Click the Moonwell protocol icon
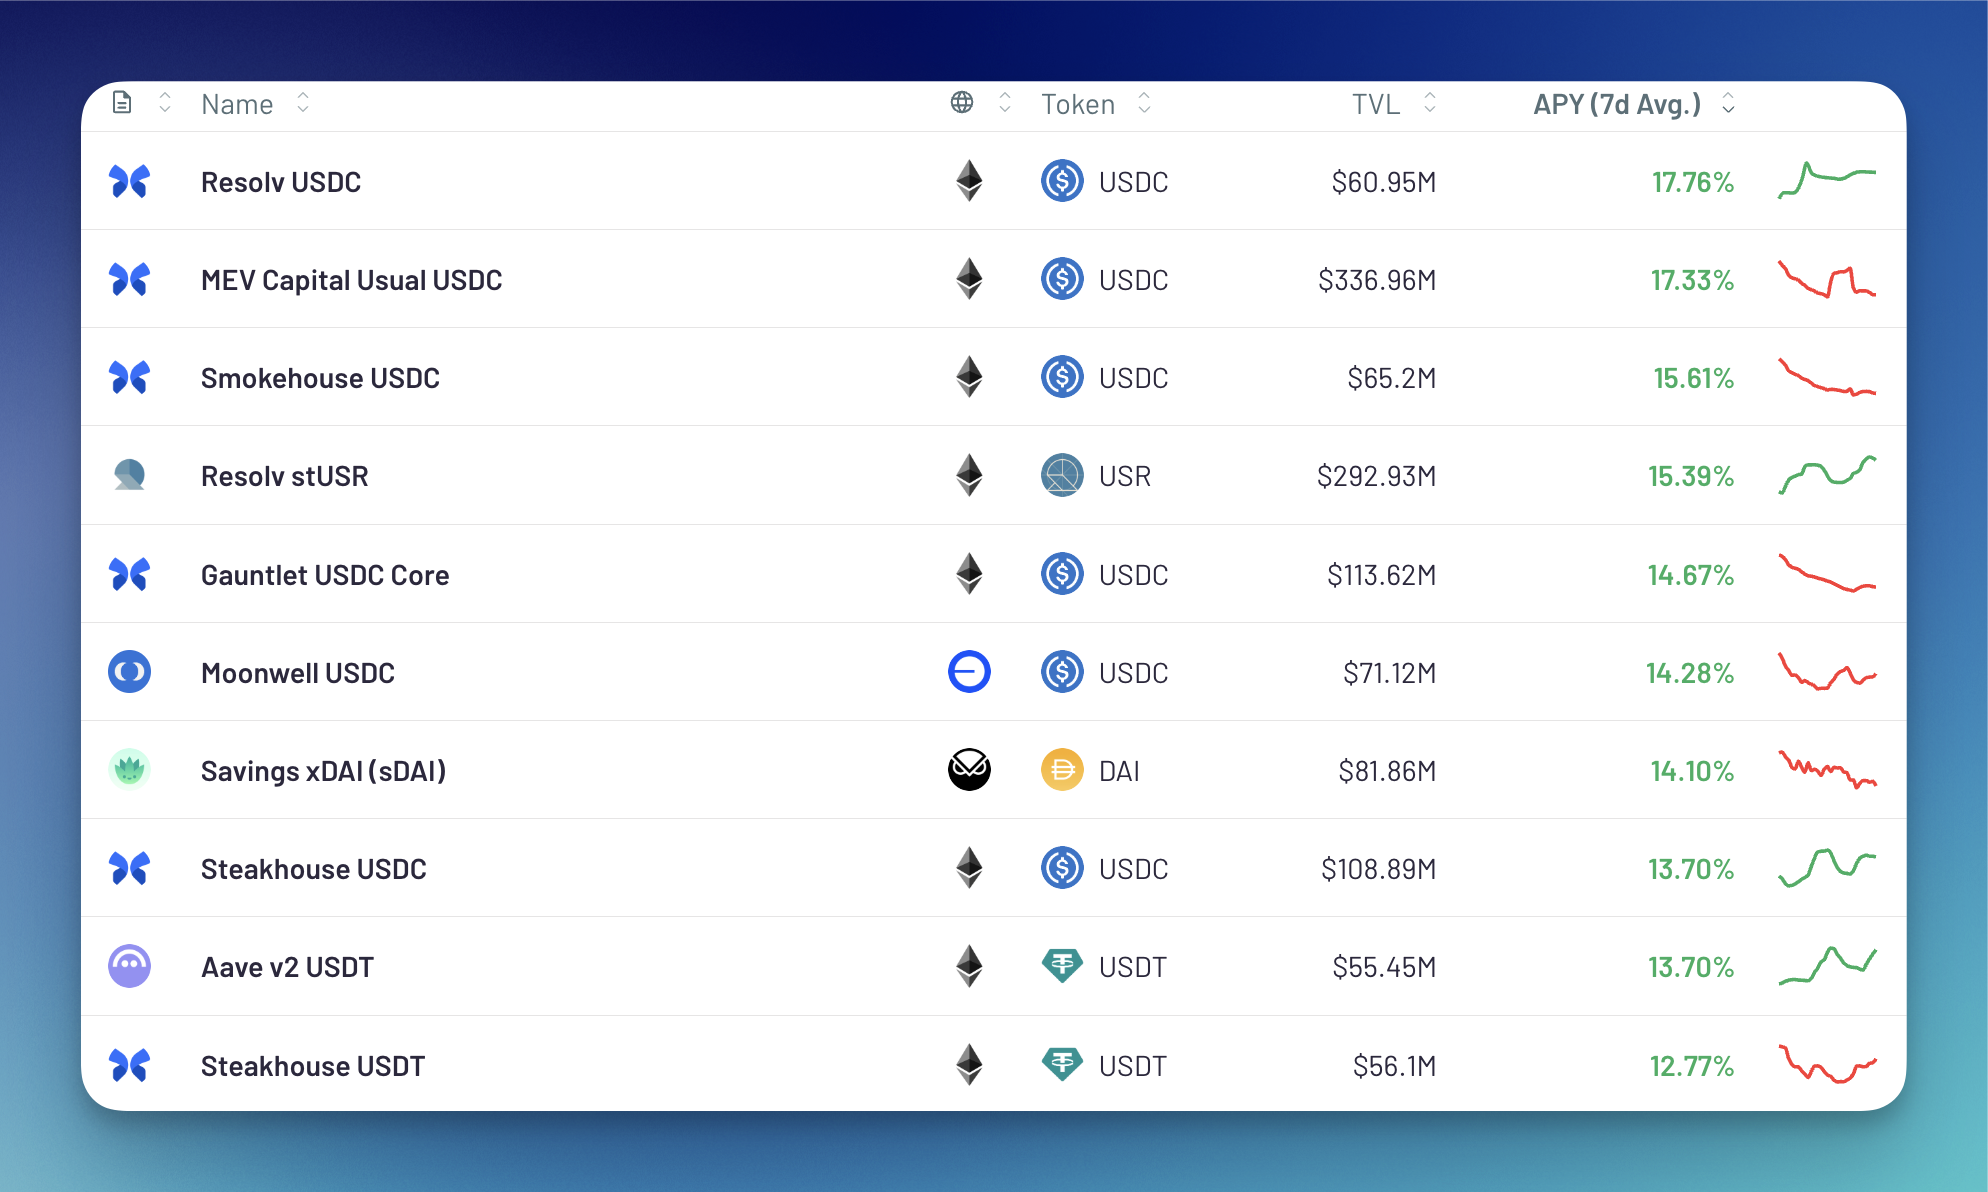 pos(130,672)
